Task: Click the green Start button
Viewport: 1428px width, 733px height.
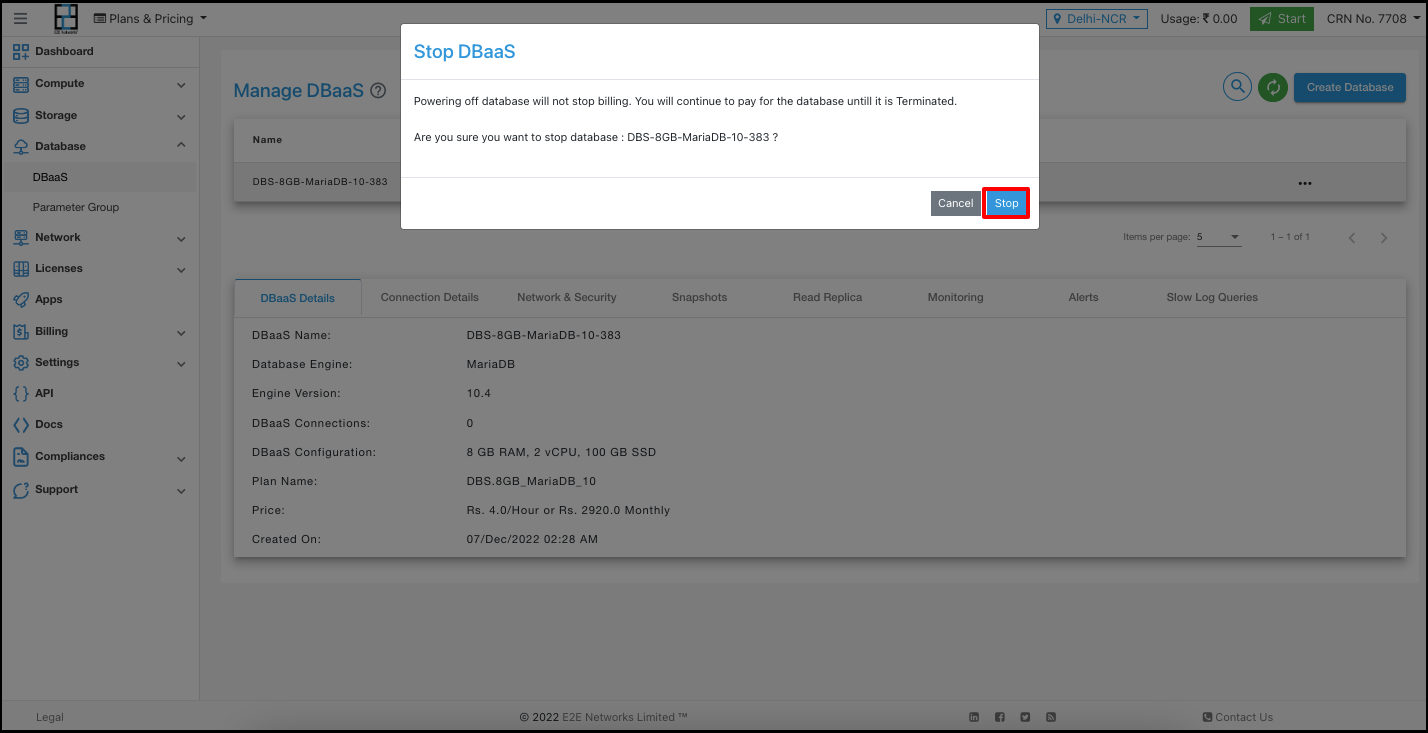Action: click(1281, 18)
